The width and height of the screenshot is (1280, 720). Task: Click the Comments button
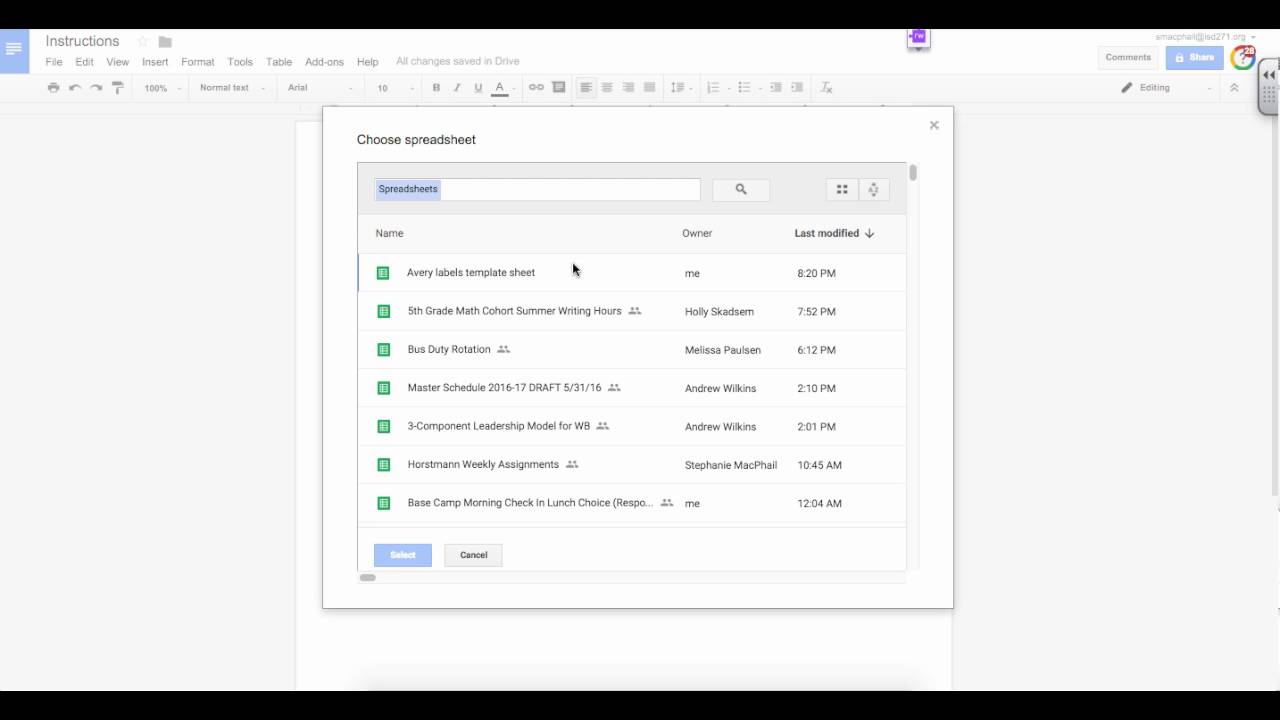pyautogui.click(x=1128, y=57)
